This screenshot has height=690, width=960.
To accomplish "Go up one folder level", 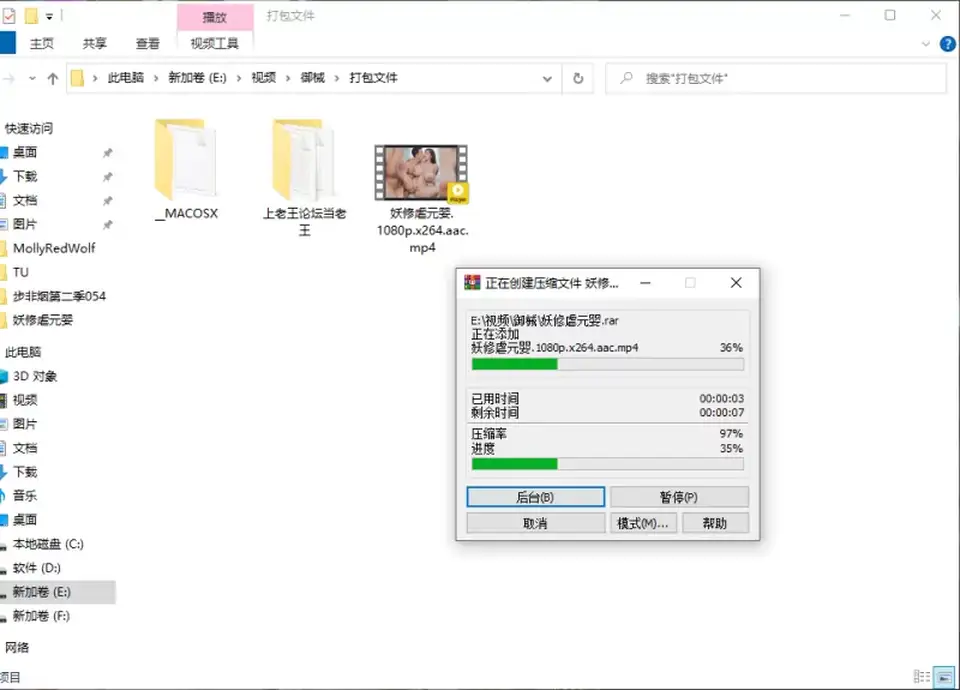I will point(53,78).
